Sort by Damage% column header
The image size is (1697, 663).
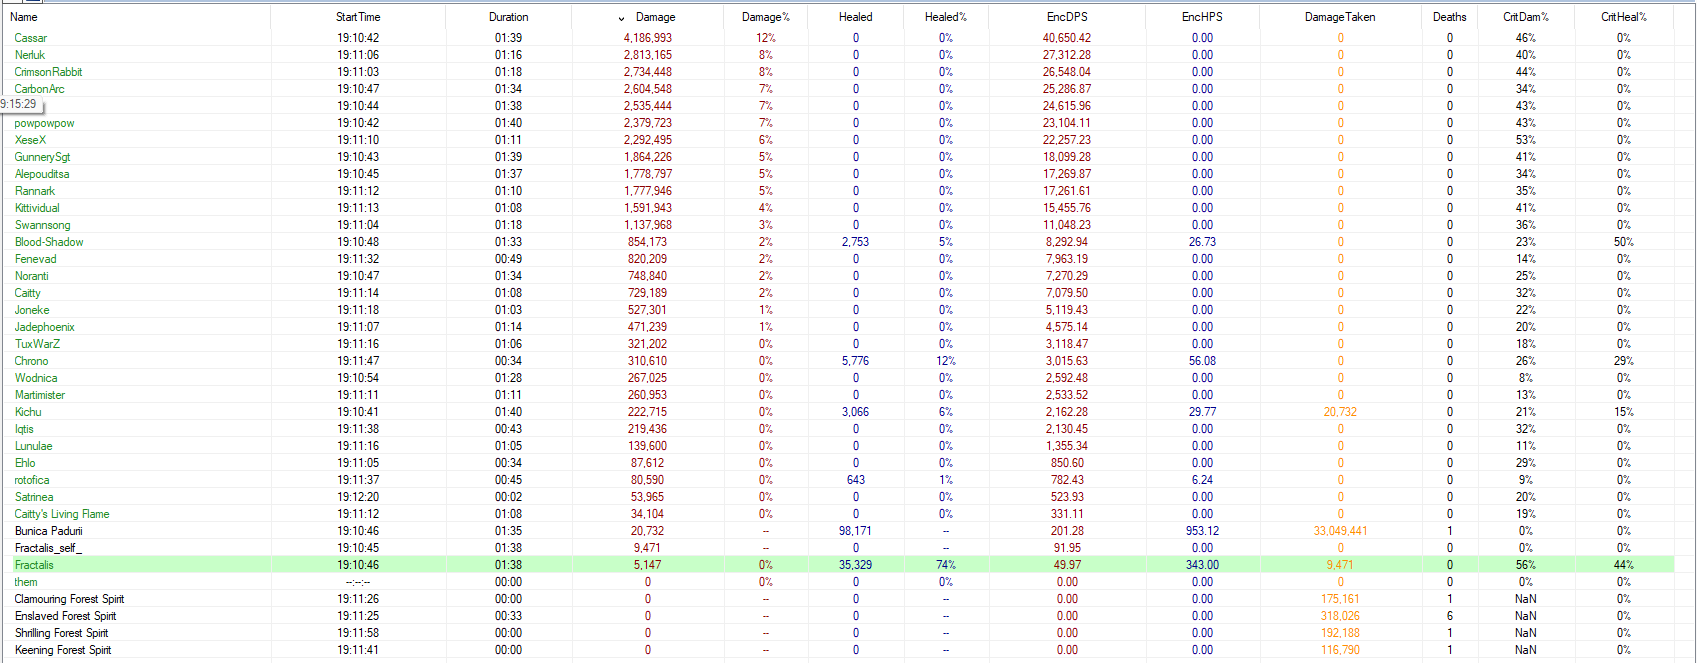pyautogui.click(x=765, y=17)
